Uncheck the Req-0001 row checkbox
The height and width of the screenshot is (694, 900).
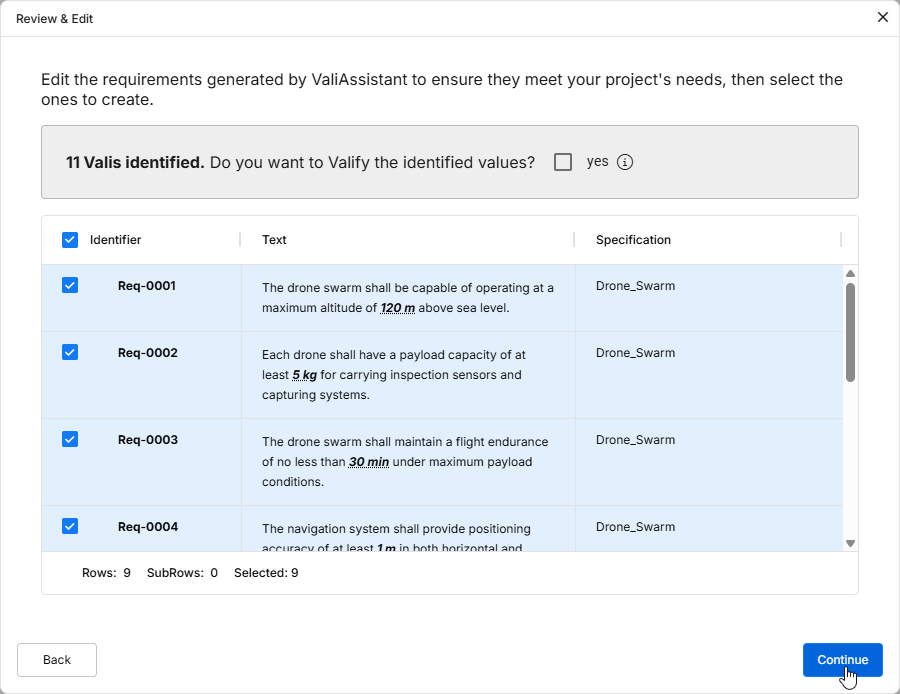coord(70,286)
